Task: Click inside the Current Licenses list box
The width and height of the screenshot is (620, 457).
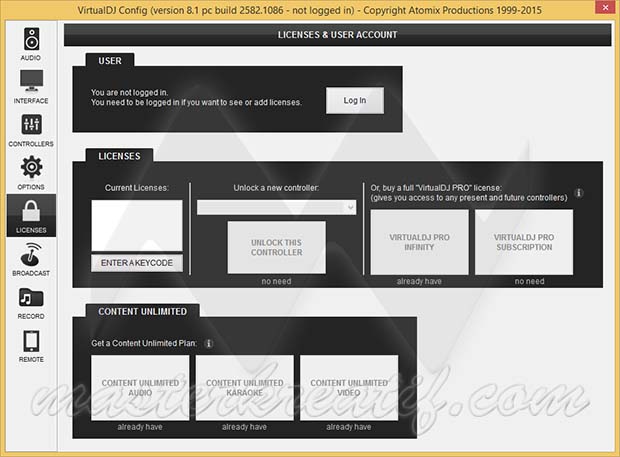Action: (x=137, y=225)
